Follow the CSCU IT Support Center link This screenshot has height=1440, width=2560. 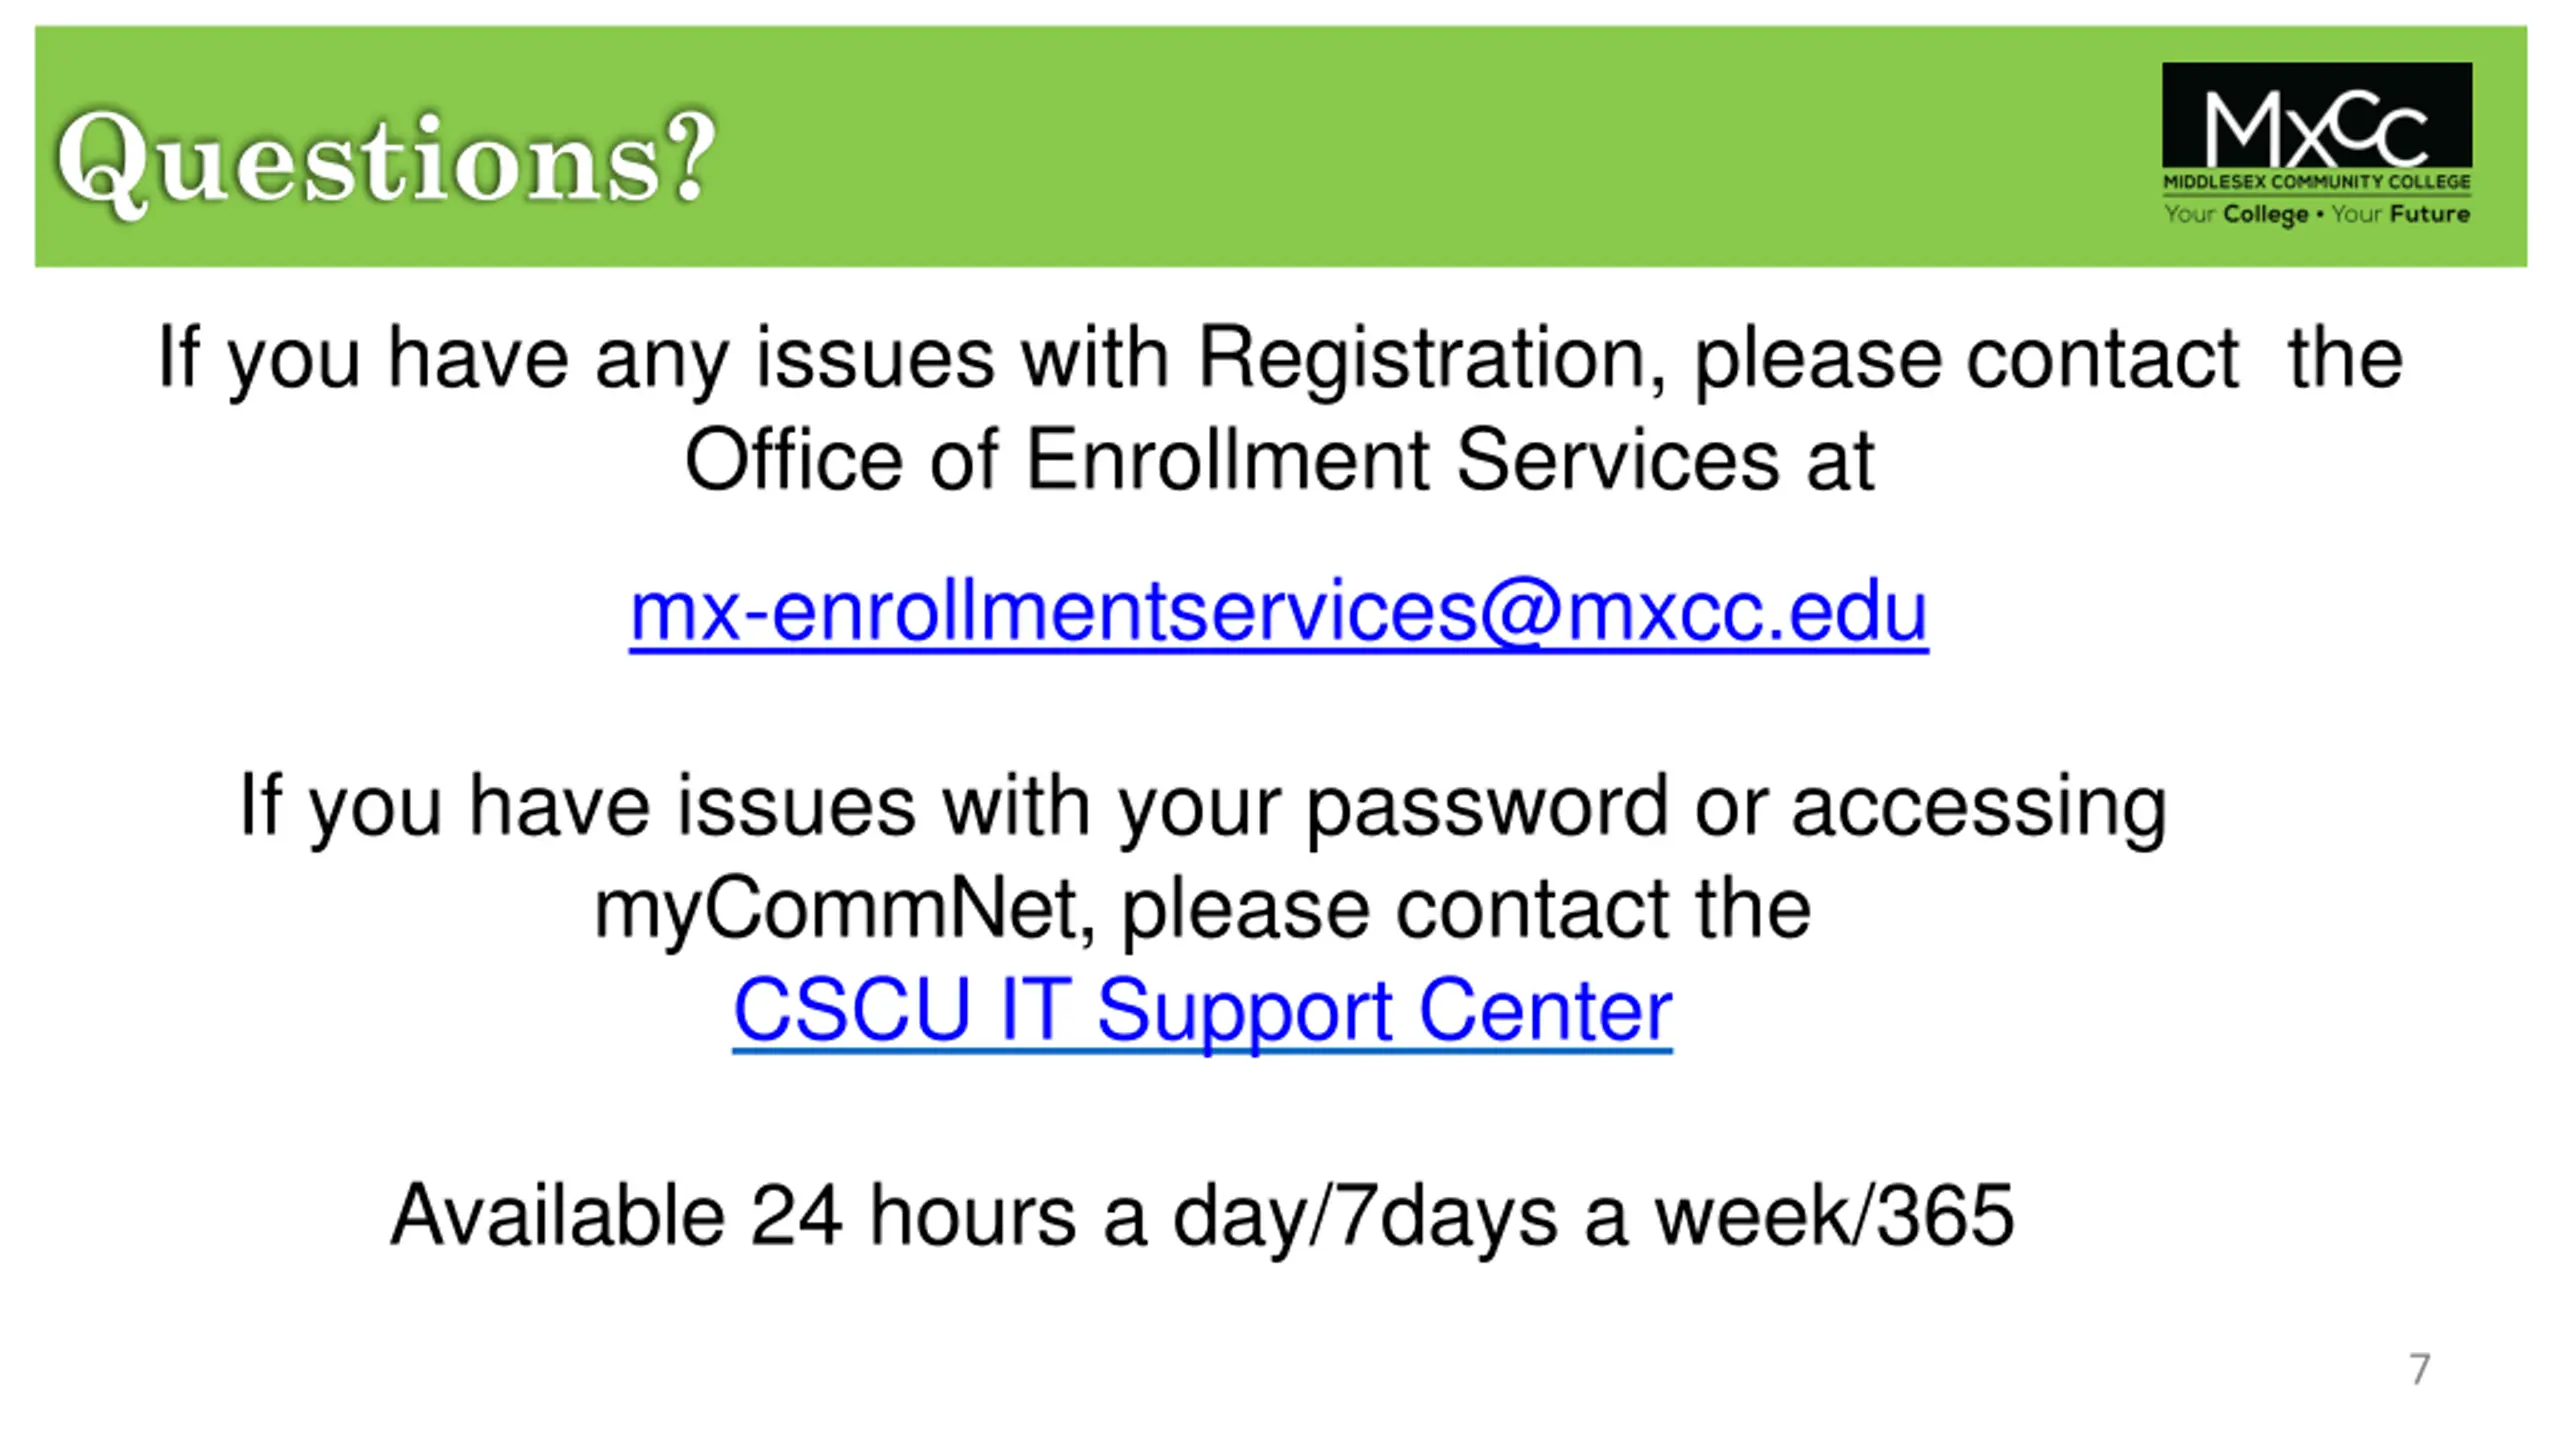(x=1202, y=1010)
